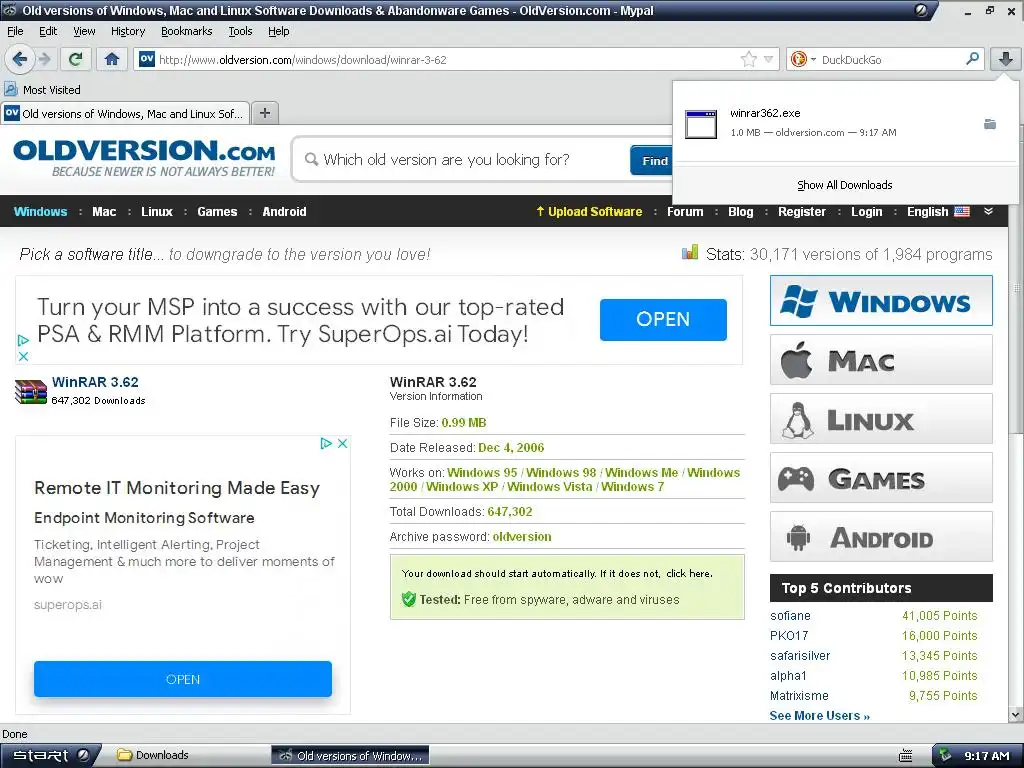
Task: Open the English language selector
Action: tap(938, 212)
